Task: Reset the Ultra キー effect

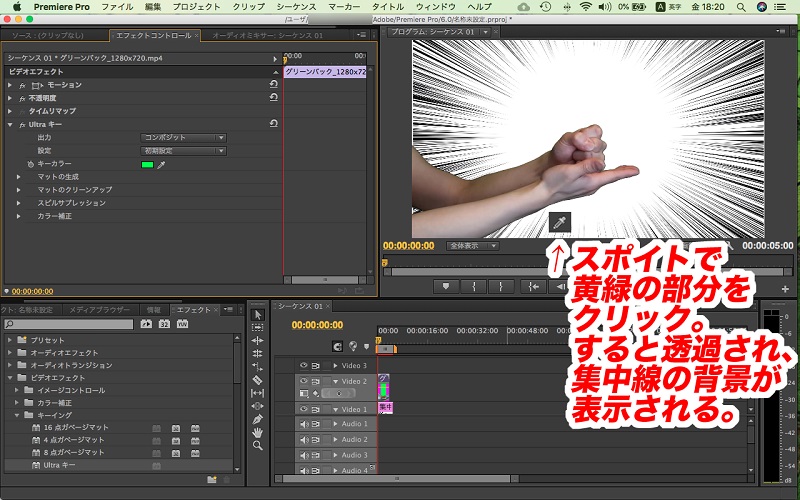Action: pyautogui.click(x=273, y=123)
